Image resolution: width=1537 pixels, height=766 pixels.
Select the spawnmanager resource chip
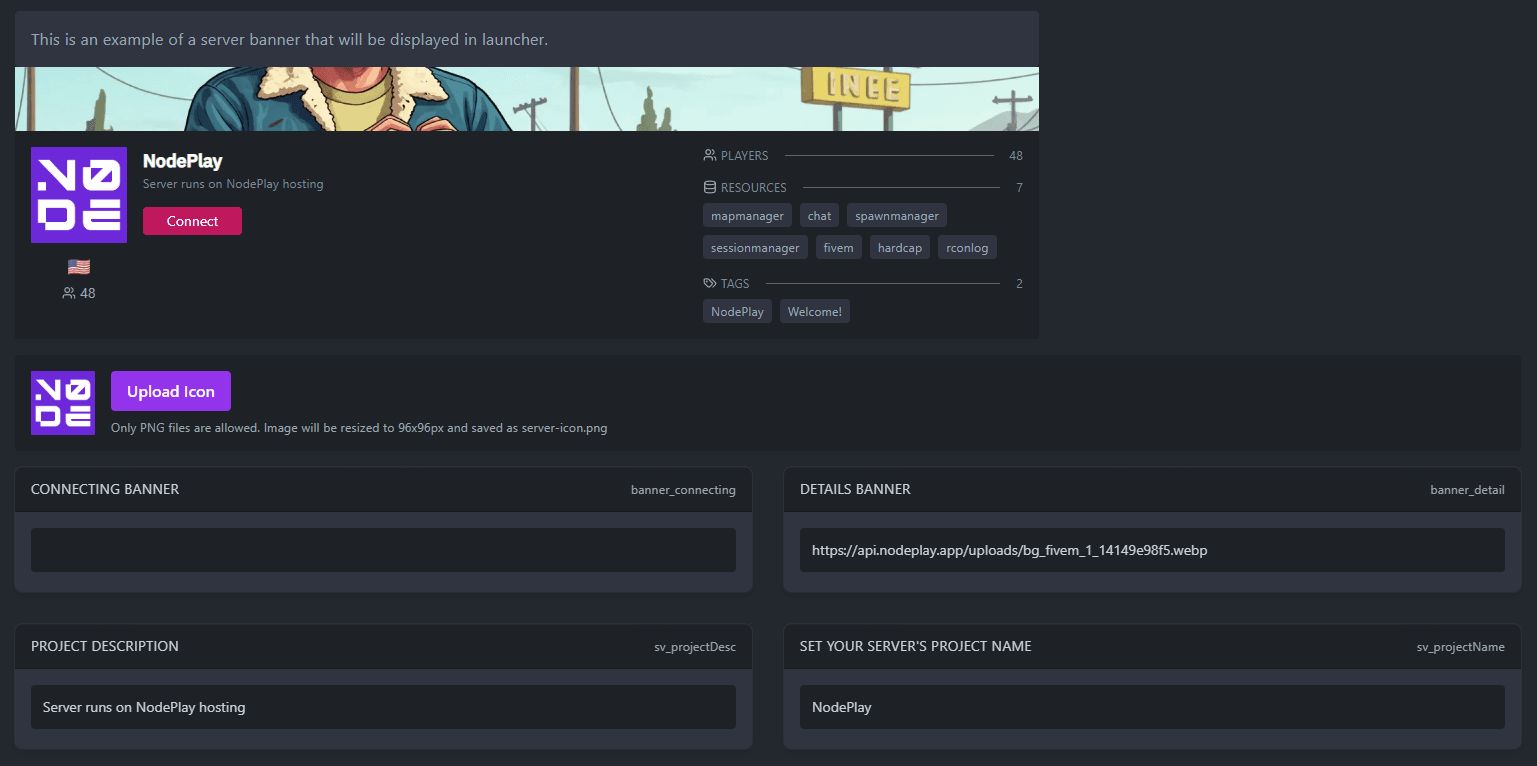896,216
